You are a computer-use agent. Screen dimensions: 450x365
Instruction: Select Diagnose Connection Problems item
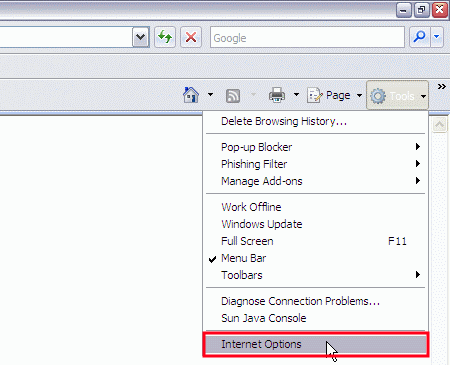point(315,301)
